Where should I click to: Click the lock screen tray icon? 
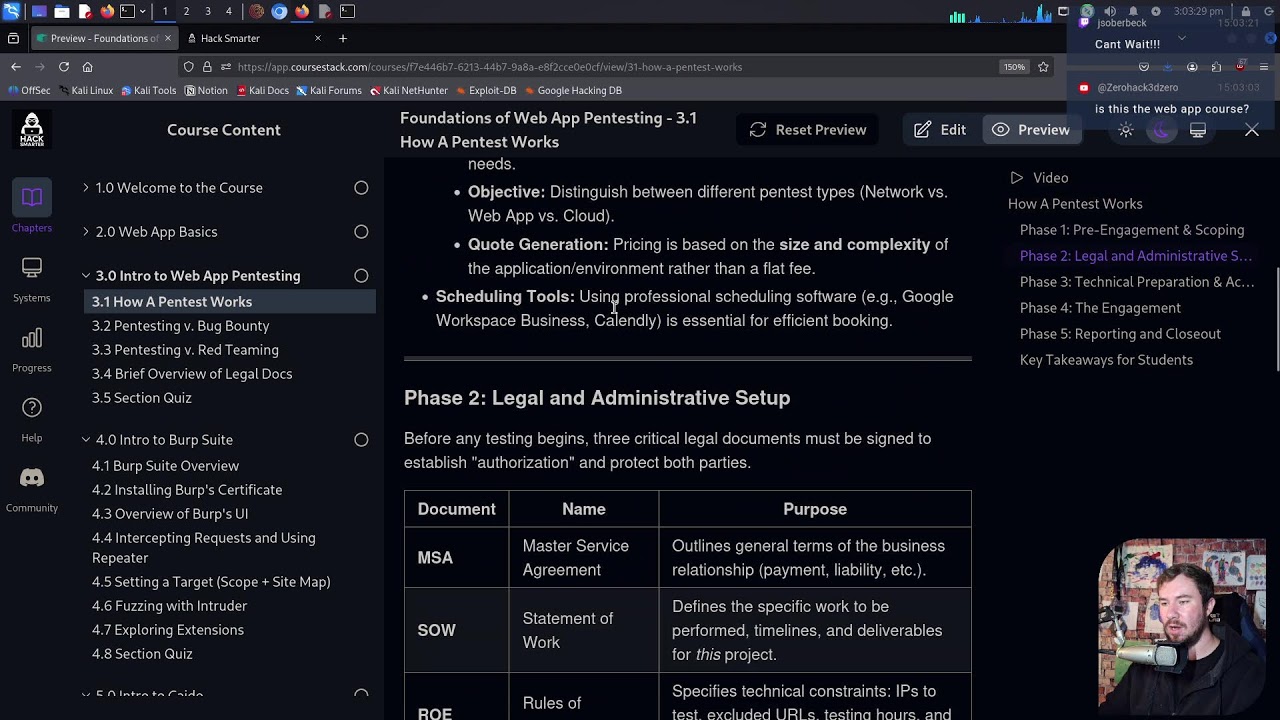[x=1246, y=11]
